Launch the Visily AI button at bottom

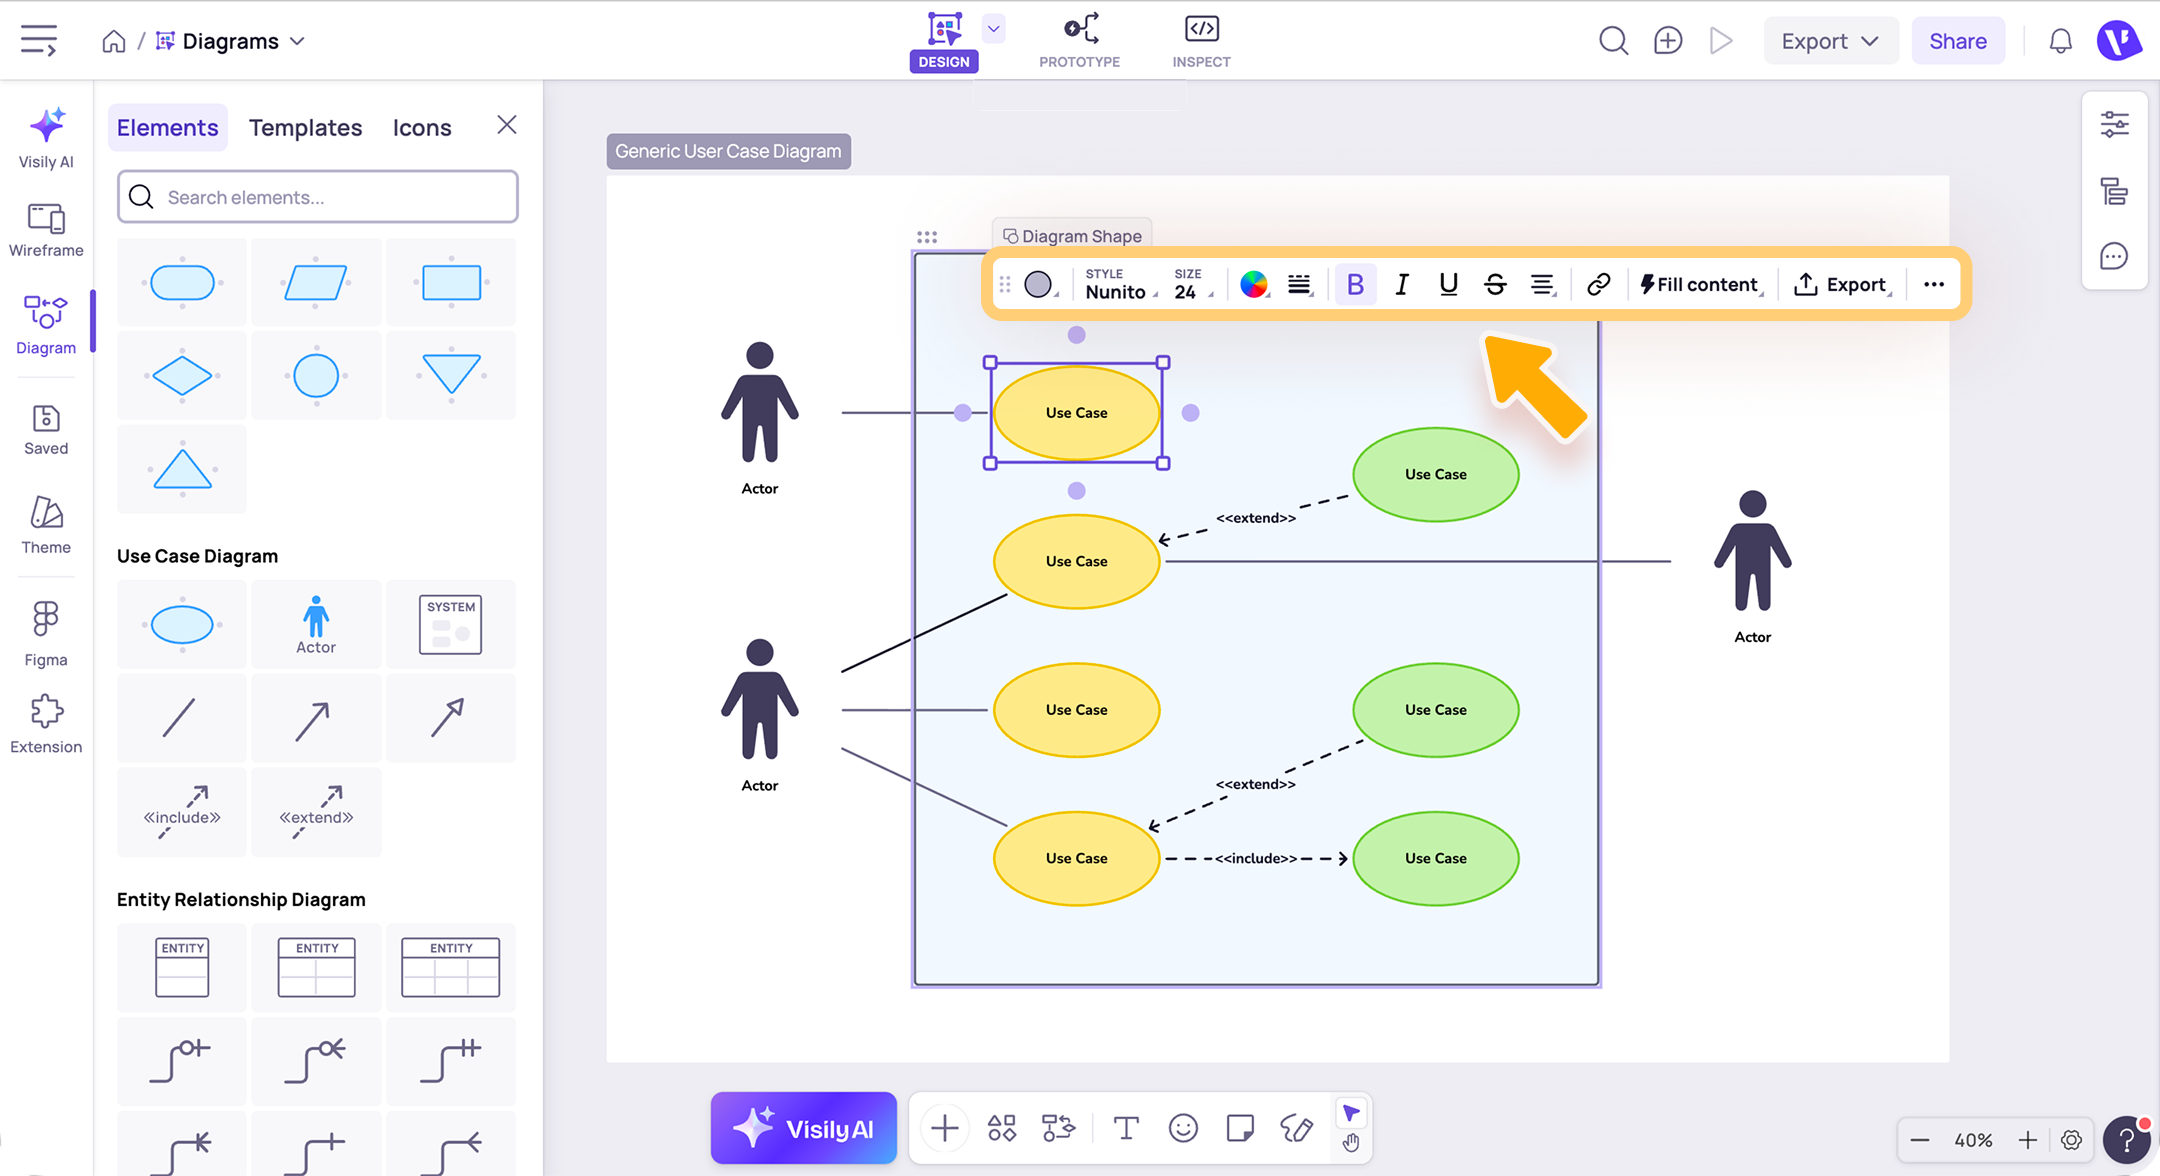click(x=803, y=1129)
